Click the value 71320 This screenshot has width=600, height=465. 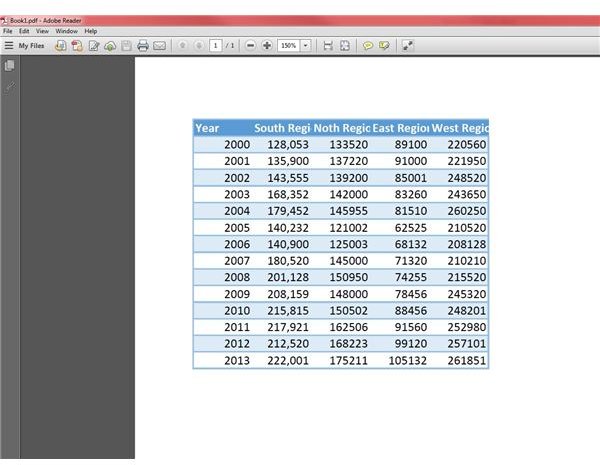point(411,261)
